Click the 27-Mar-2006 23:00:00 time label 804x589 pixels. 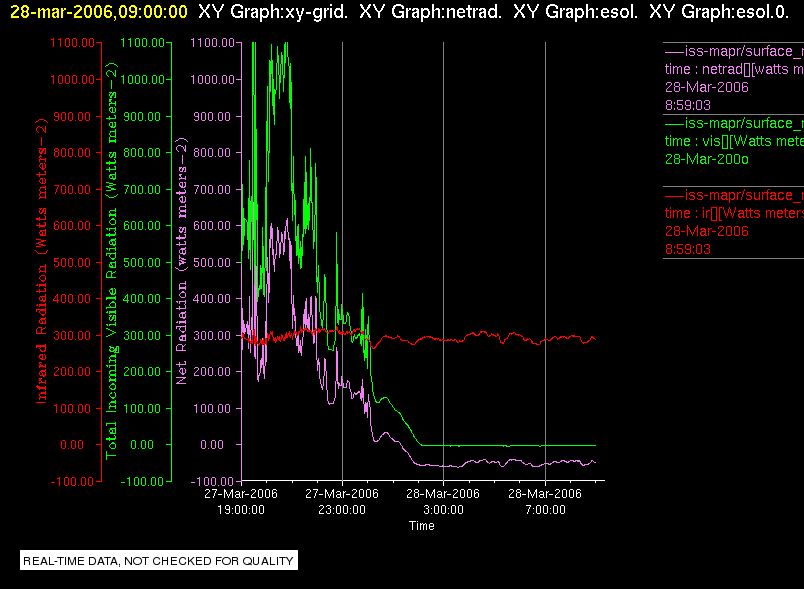point(342,501)
